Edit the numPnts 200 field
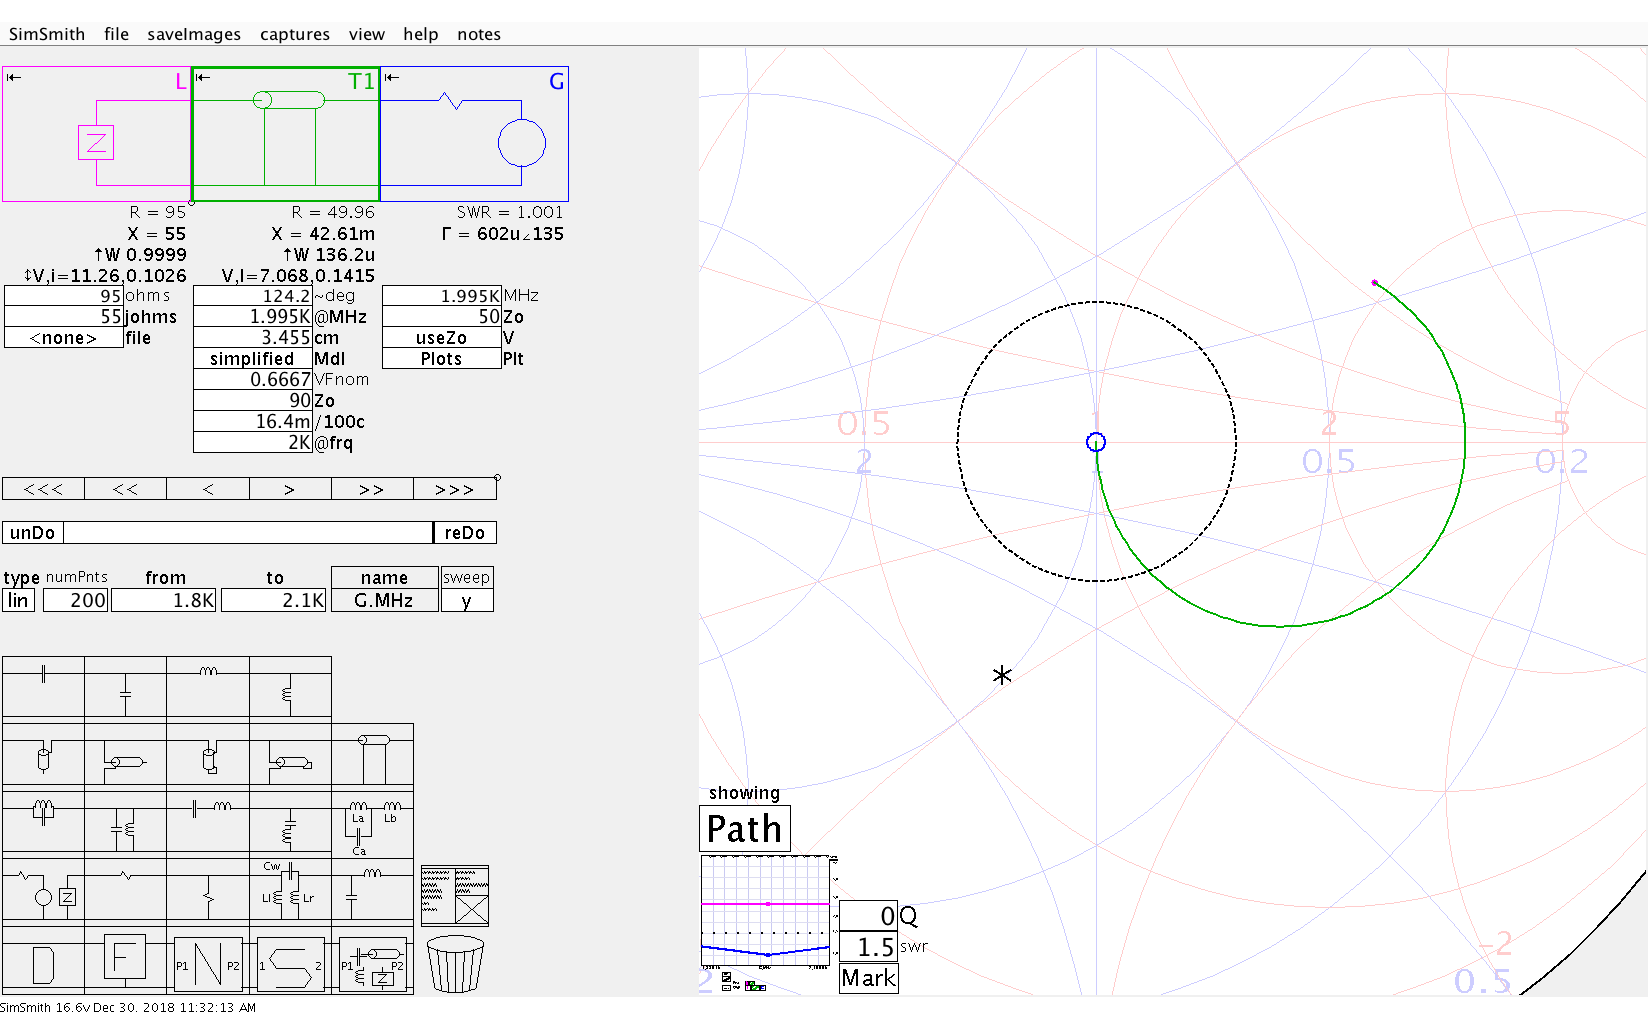The image size is (1648, 1012). (75, 600)
